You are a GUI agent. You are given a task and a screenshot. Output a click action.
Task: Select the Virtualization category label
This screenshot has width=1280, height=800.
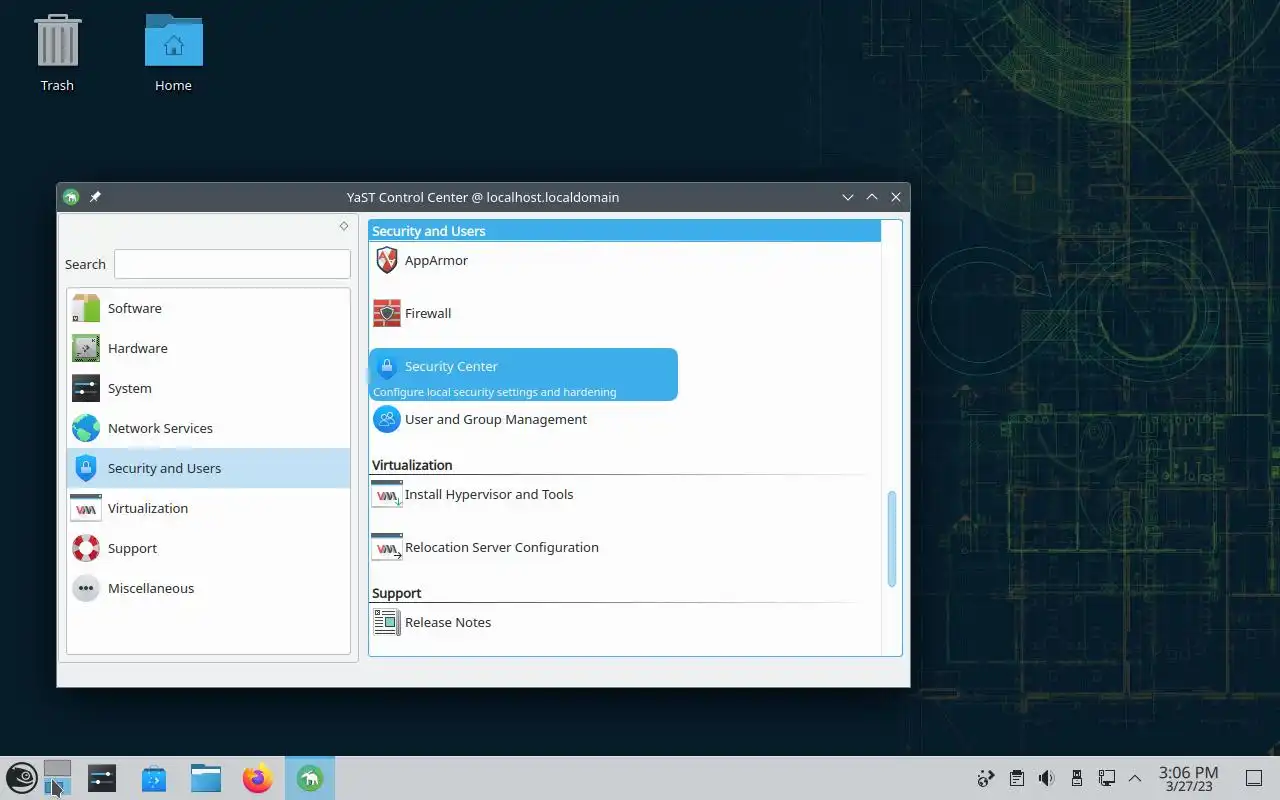(x=148, y=508)
